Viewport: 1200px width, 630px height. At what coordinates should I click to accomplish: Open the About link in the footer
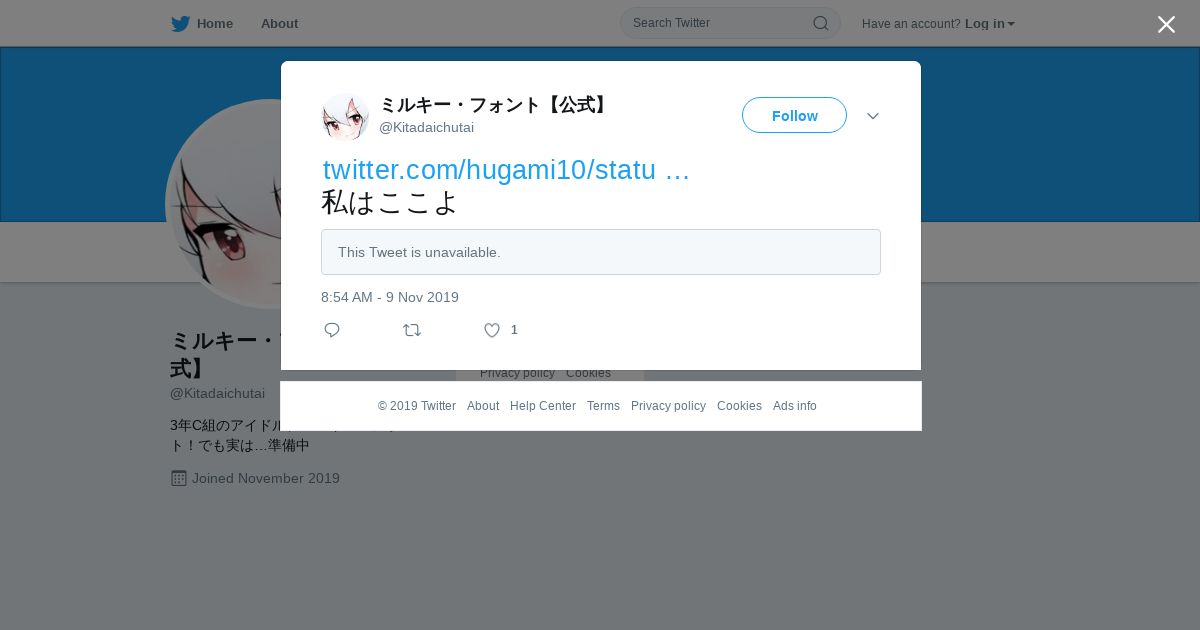point(483,406)
